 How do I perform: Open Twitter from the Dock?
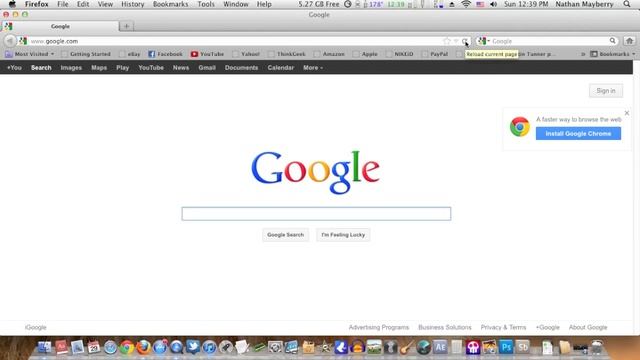[x=193, y=347]
